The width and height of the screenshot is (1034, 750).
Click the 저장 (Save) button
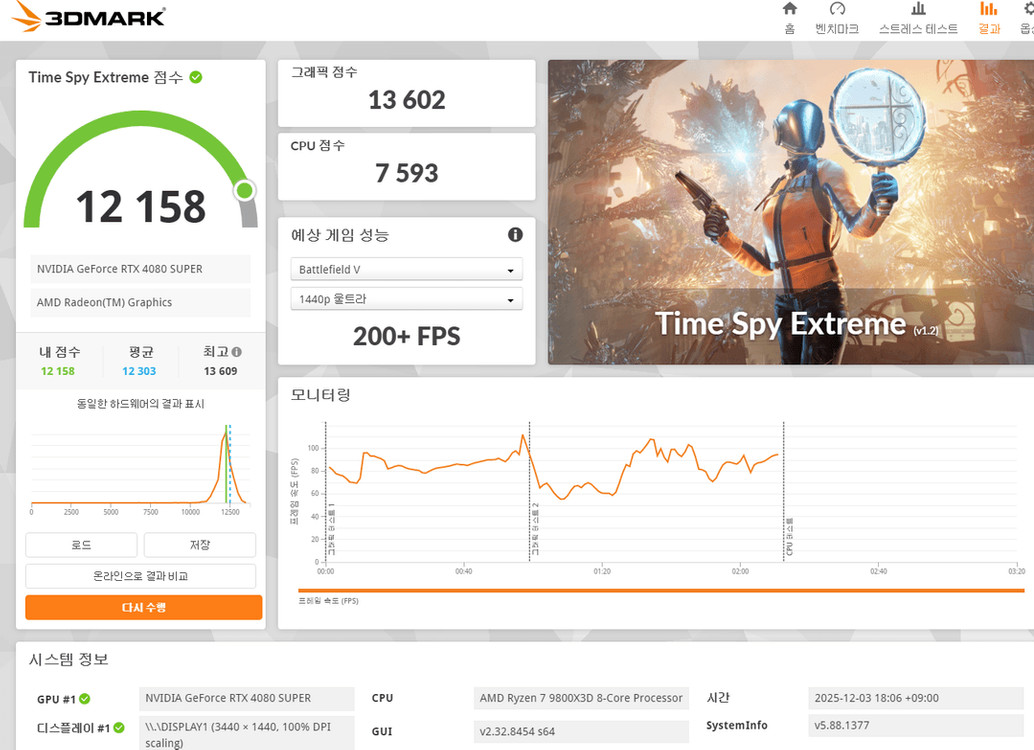199,544
